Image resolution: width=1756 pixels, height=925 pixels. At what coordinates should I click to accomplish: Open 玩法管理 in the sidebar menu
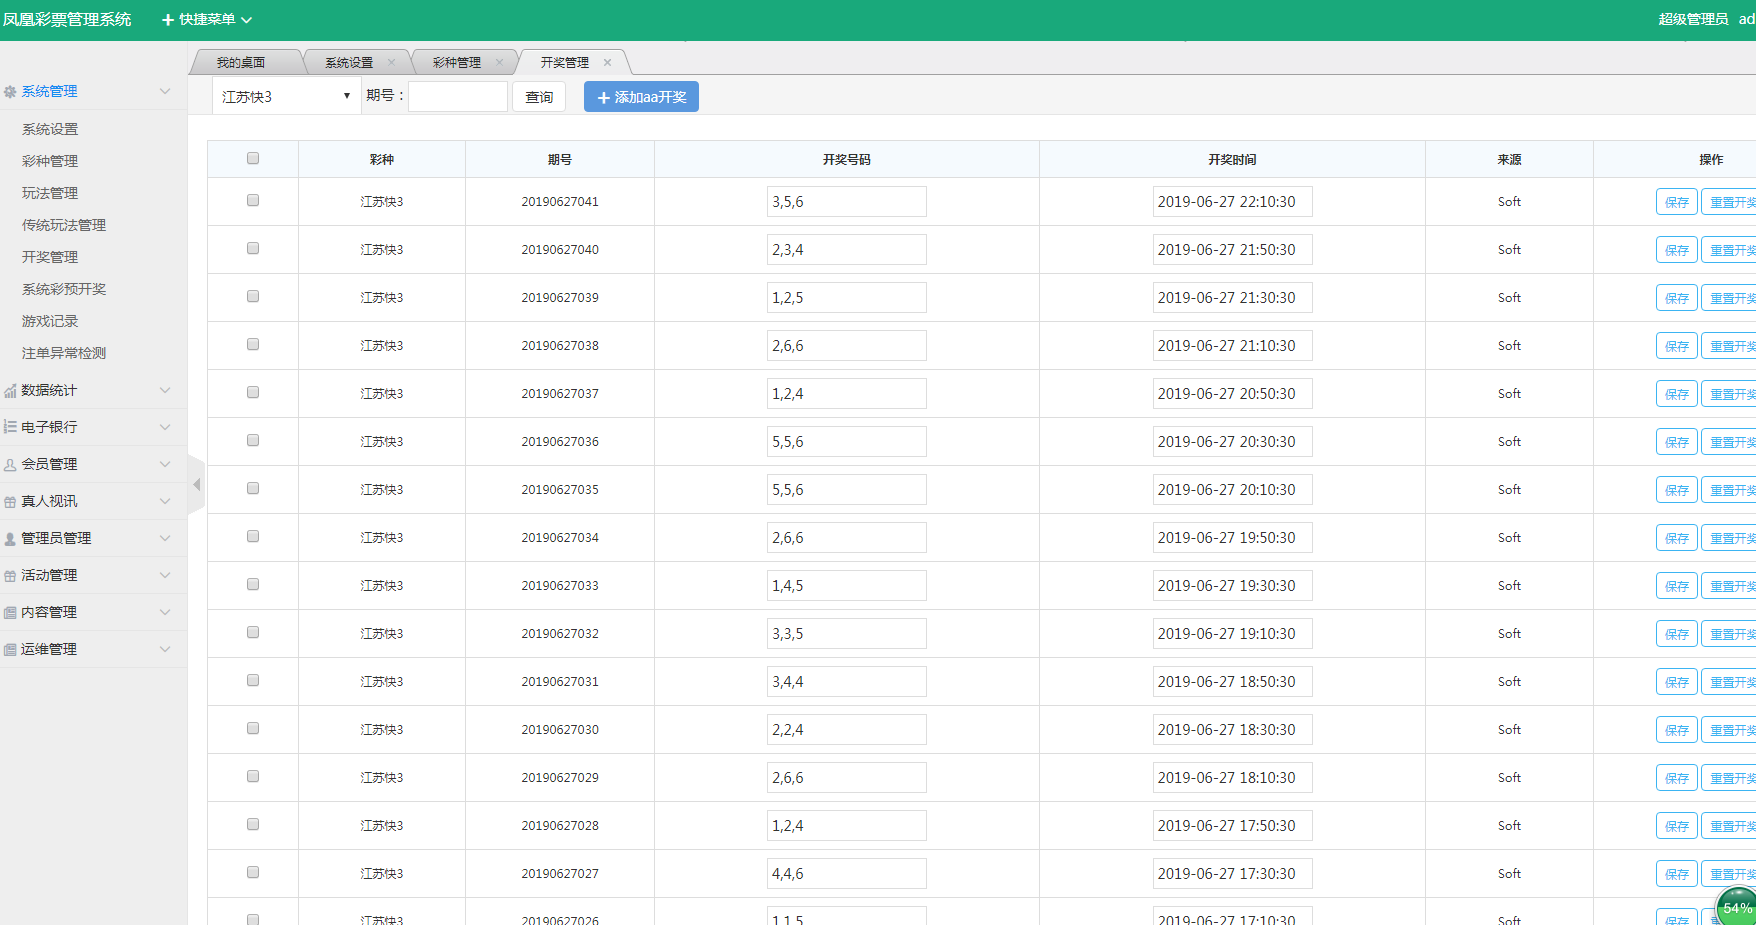(50, 193)
